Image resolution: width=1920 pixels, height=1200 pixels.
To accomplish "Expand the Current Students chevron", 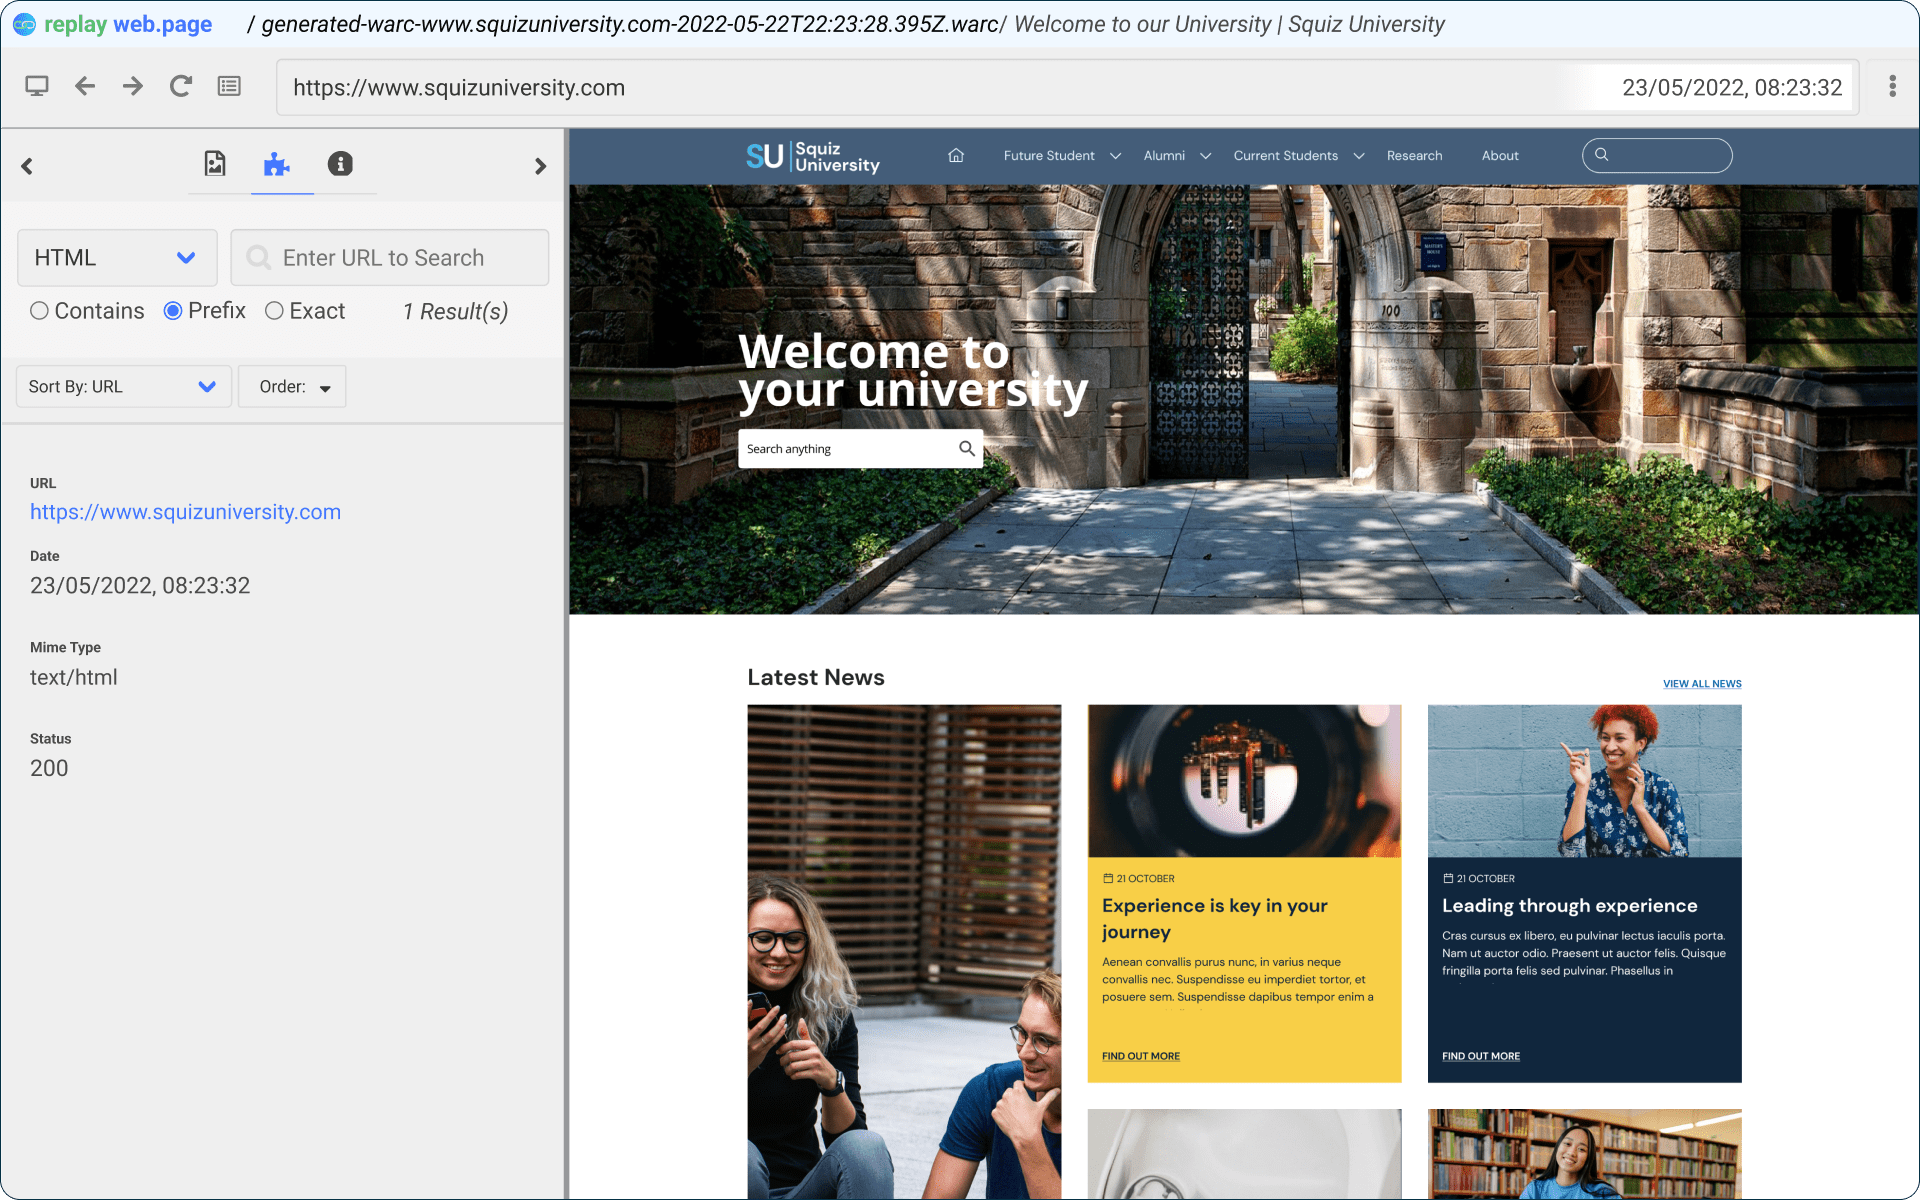I will click(x=1359, y=156).
